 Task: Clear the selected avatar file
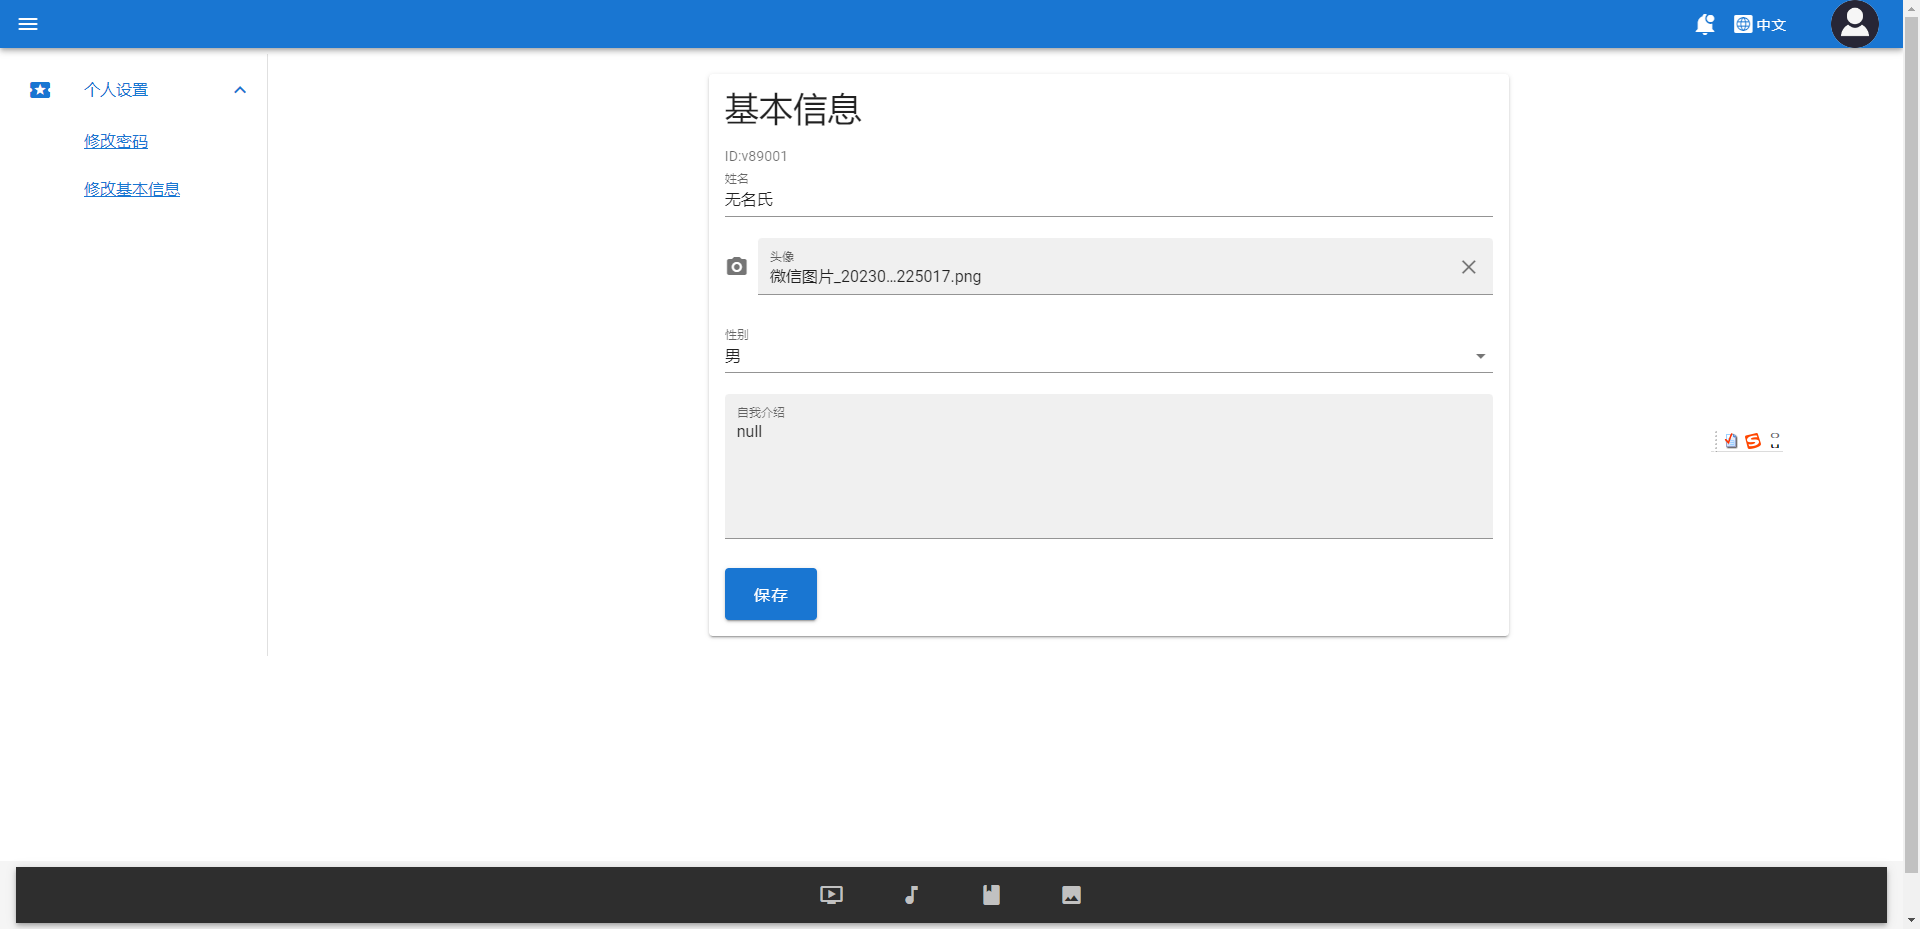coord(1468,266)
